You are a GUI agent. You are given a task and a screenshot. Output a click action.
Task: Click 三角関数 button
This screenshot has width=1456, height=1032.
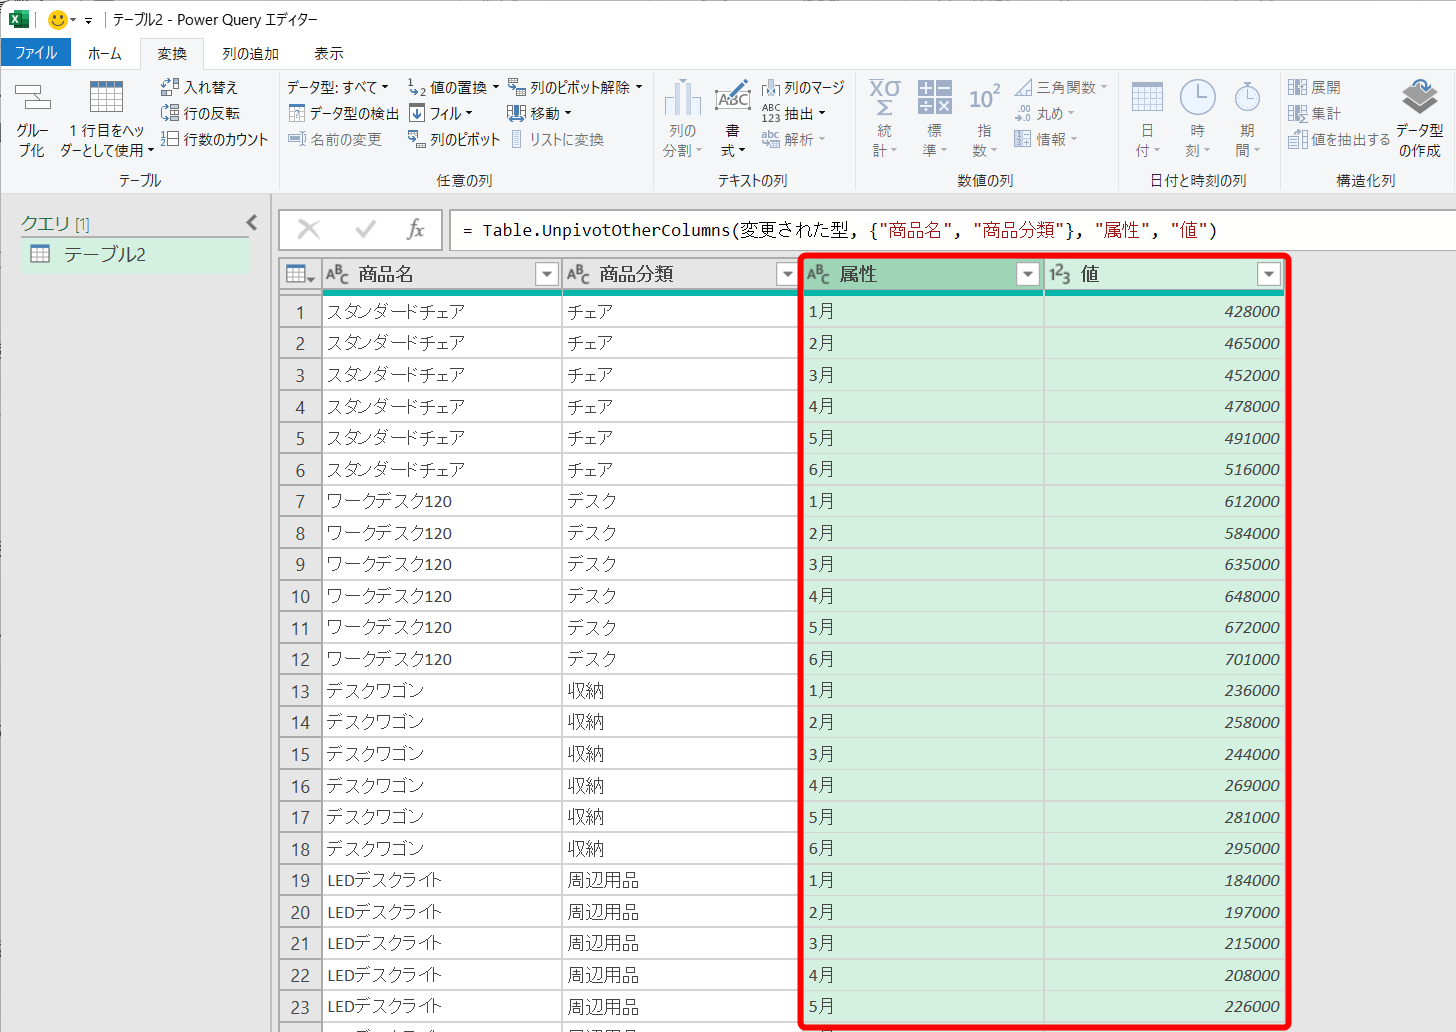pyautogui.click(x=1061, y=87)
